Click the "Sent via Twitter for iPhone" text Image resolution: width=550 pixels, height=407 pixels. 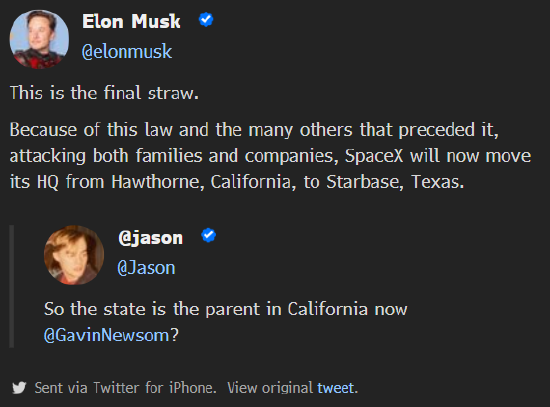click(x=123, y=388)
